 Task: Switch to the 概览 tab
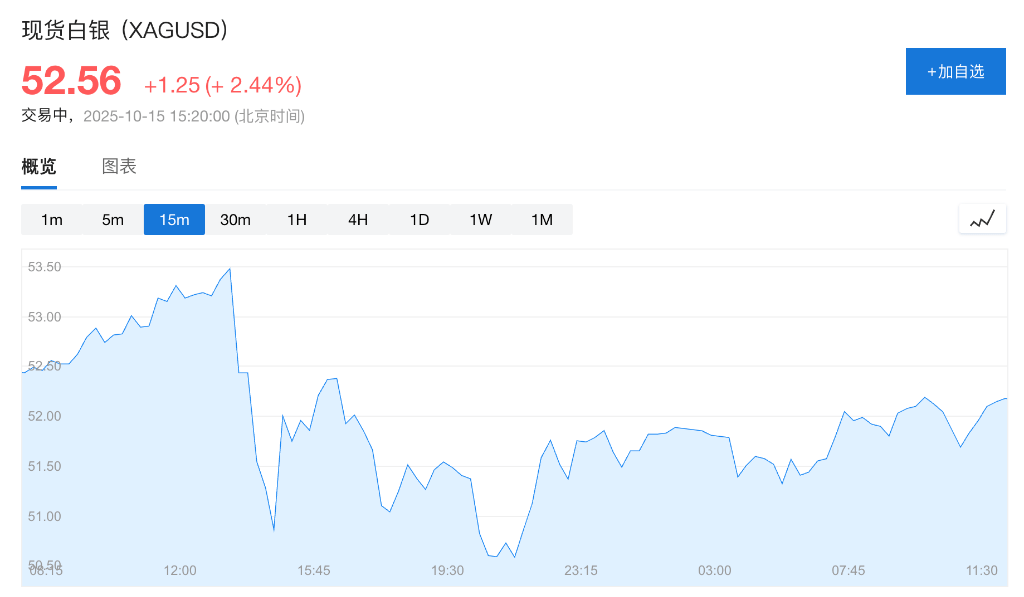pos(39,167)
